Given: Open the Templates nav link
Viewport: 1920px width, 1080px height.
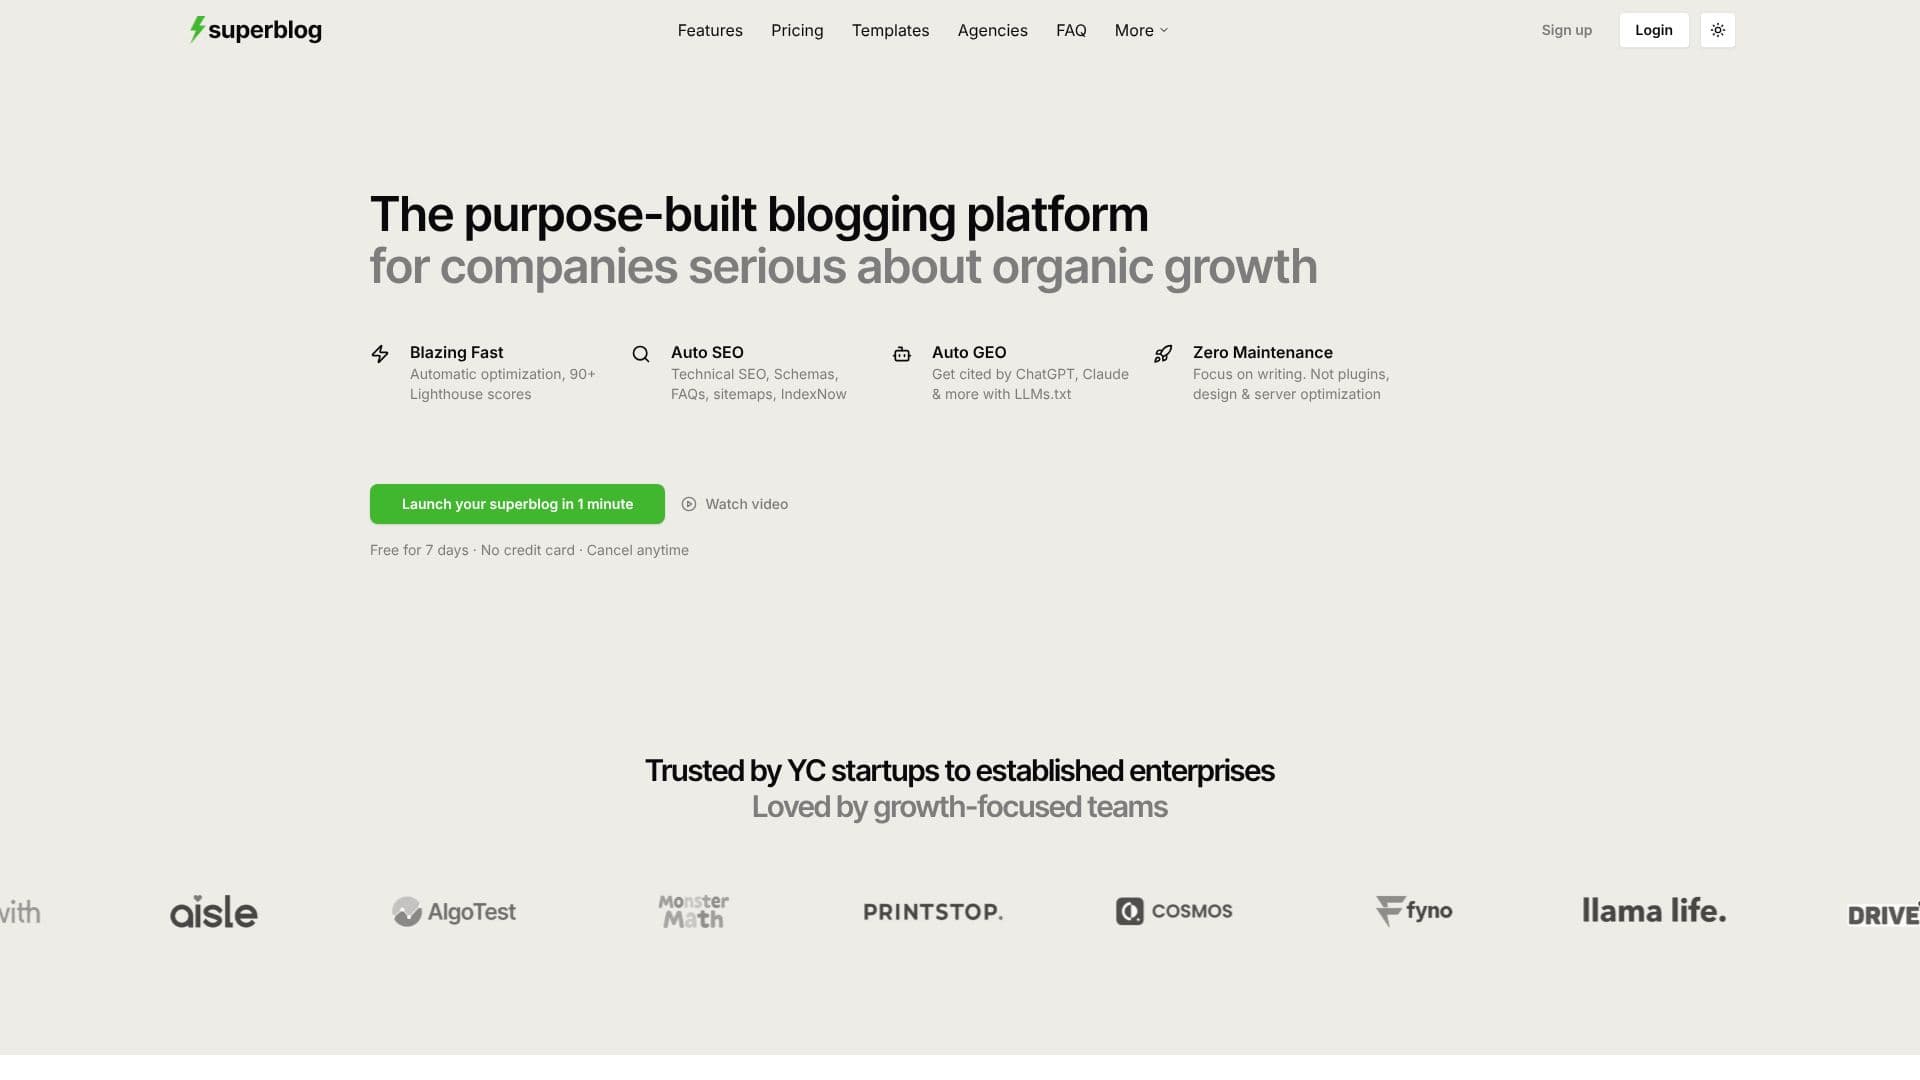Looking at the screenshot, I should [890, 30].
